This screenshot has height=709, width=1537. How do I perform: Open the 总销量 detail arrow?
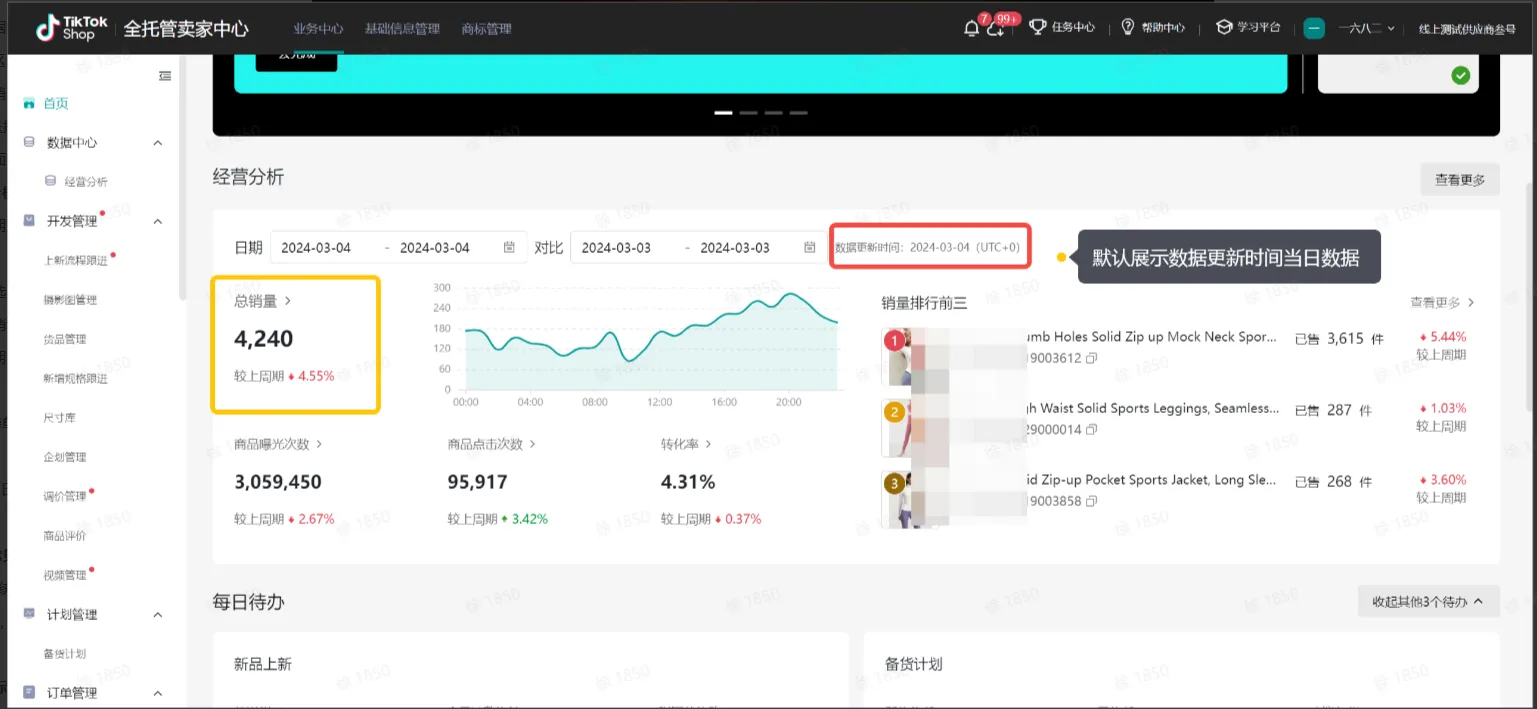click(288, 301)
